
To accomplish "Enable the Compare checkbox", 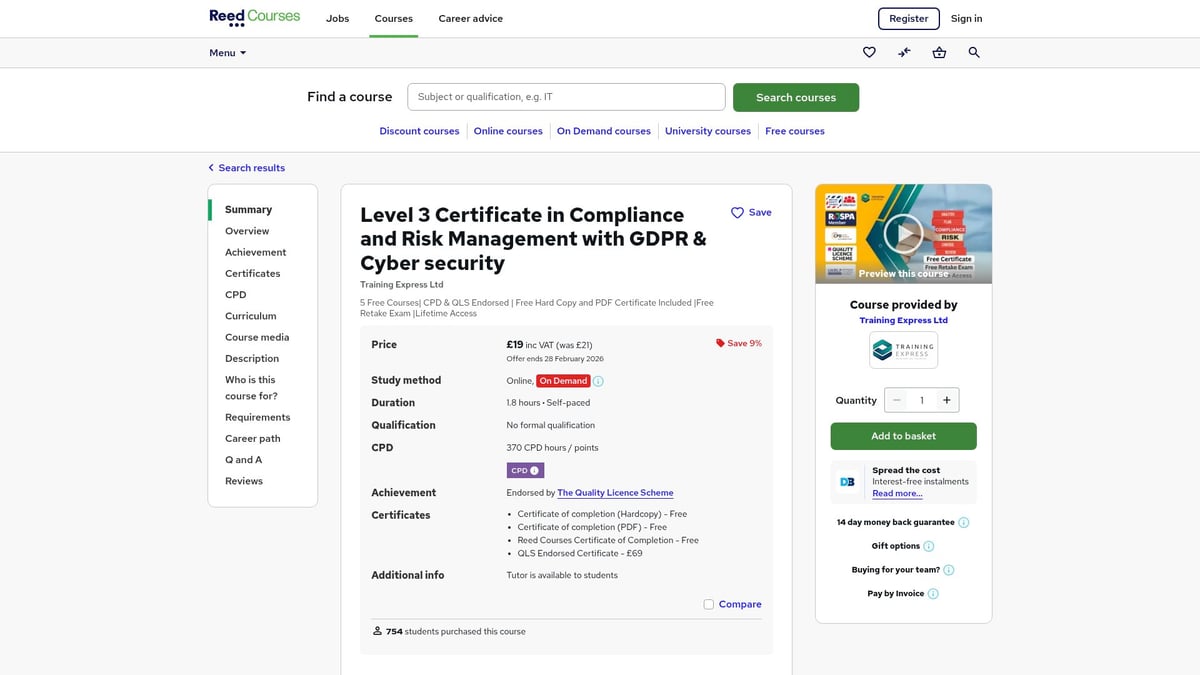I will click(709, 604).
